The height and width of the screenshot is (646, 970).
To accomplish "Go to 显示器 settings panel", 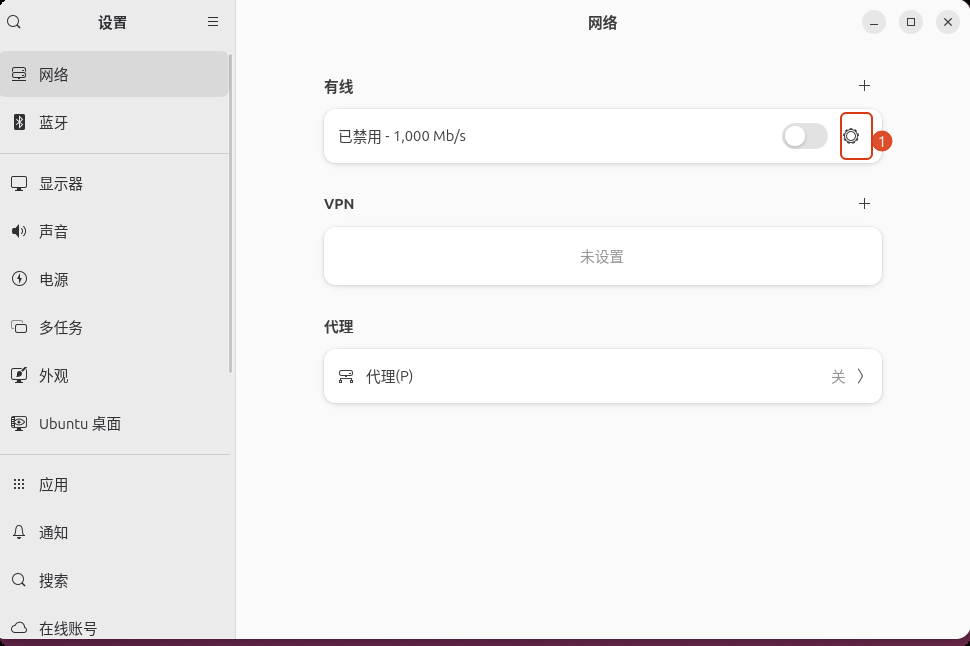I will click(114, 184).
